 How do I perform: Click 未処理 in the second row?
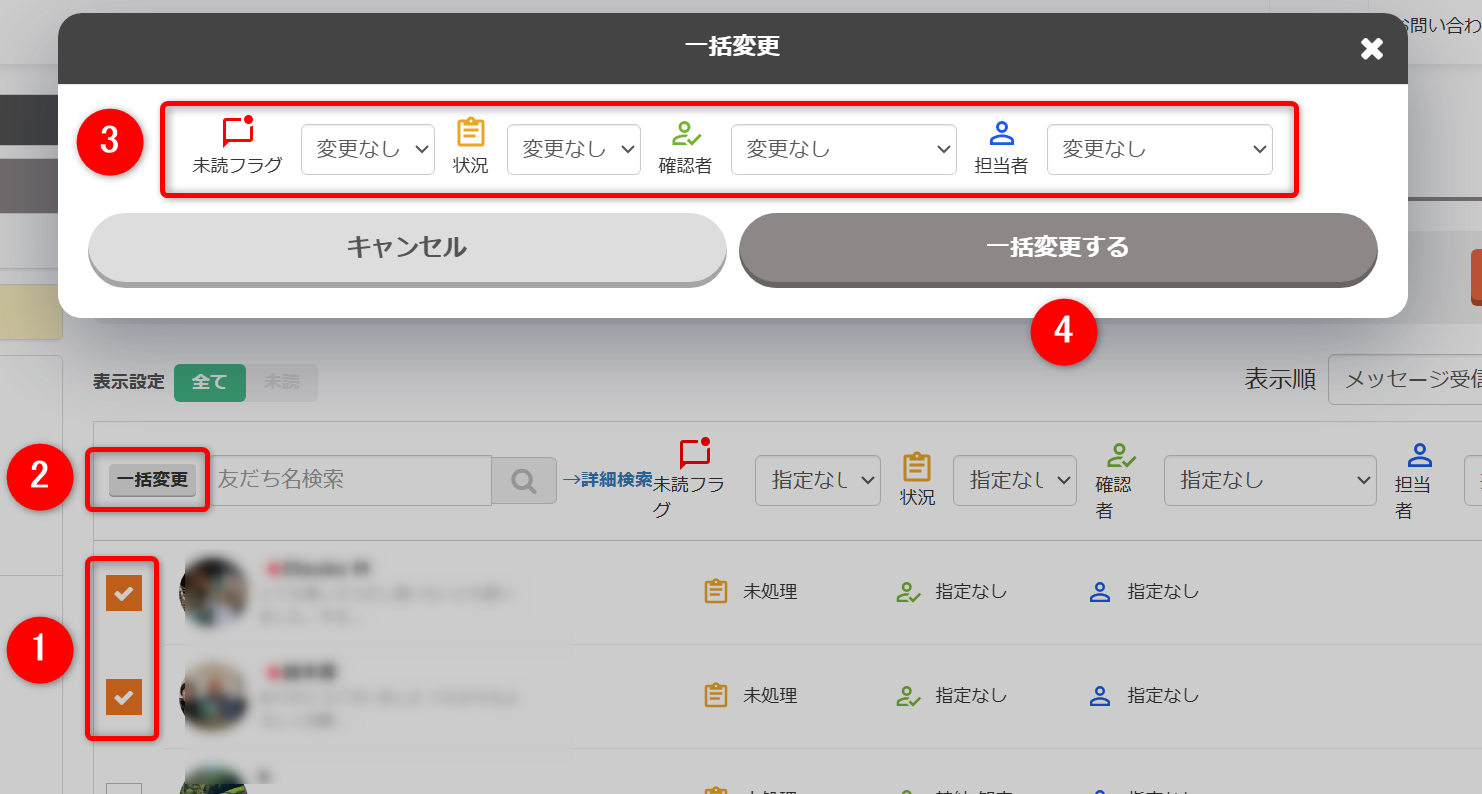(770, 696)
